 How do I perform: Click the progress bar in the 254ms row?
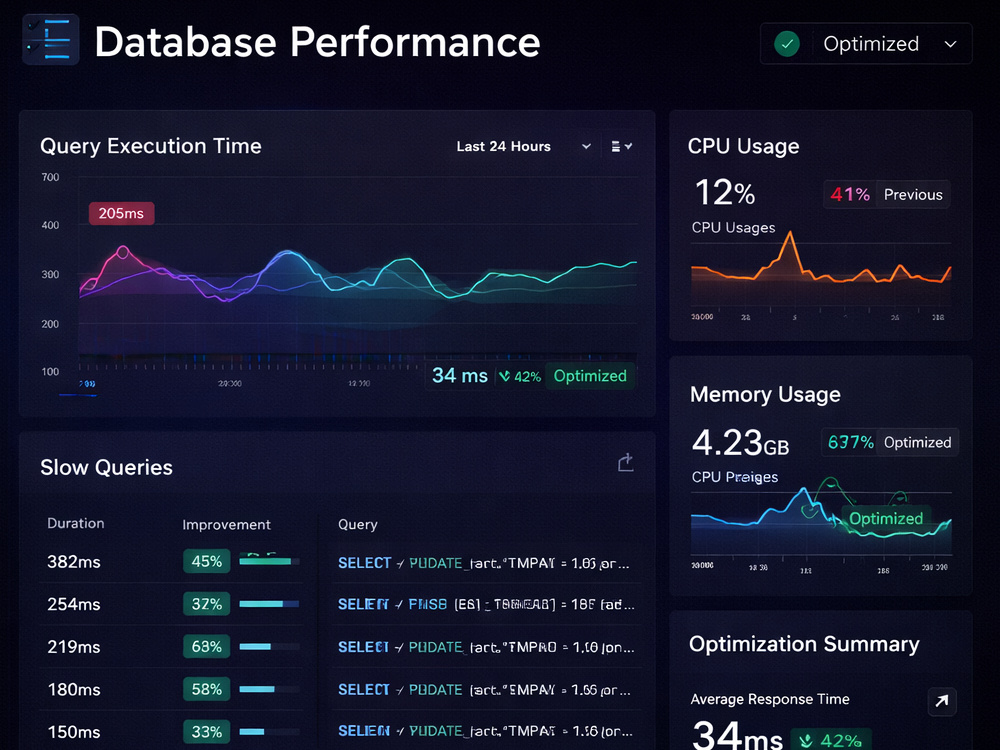click(269, 603)
